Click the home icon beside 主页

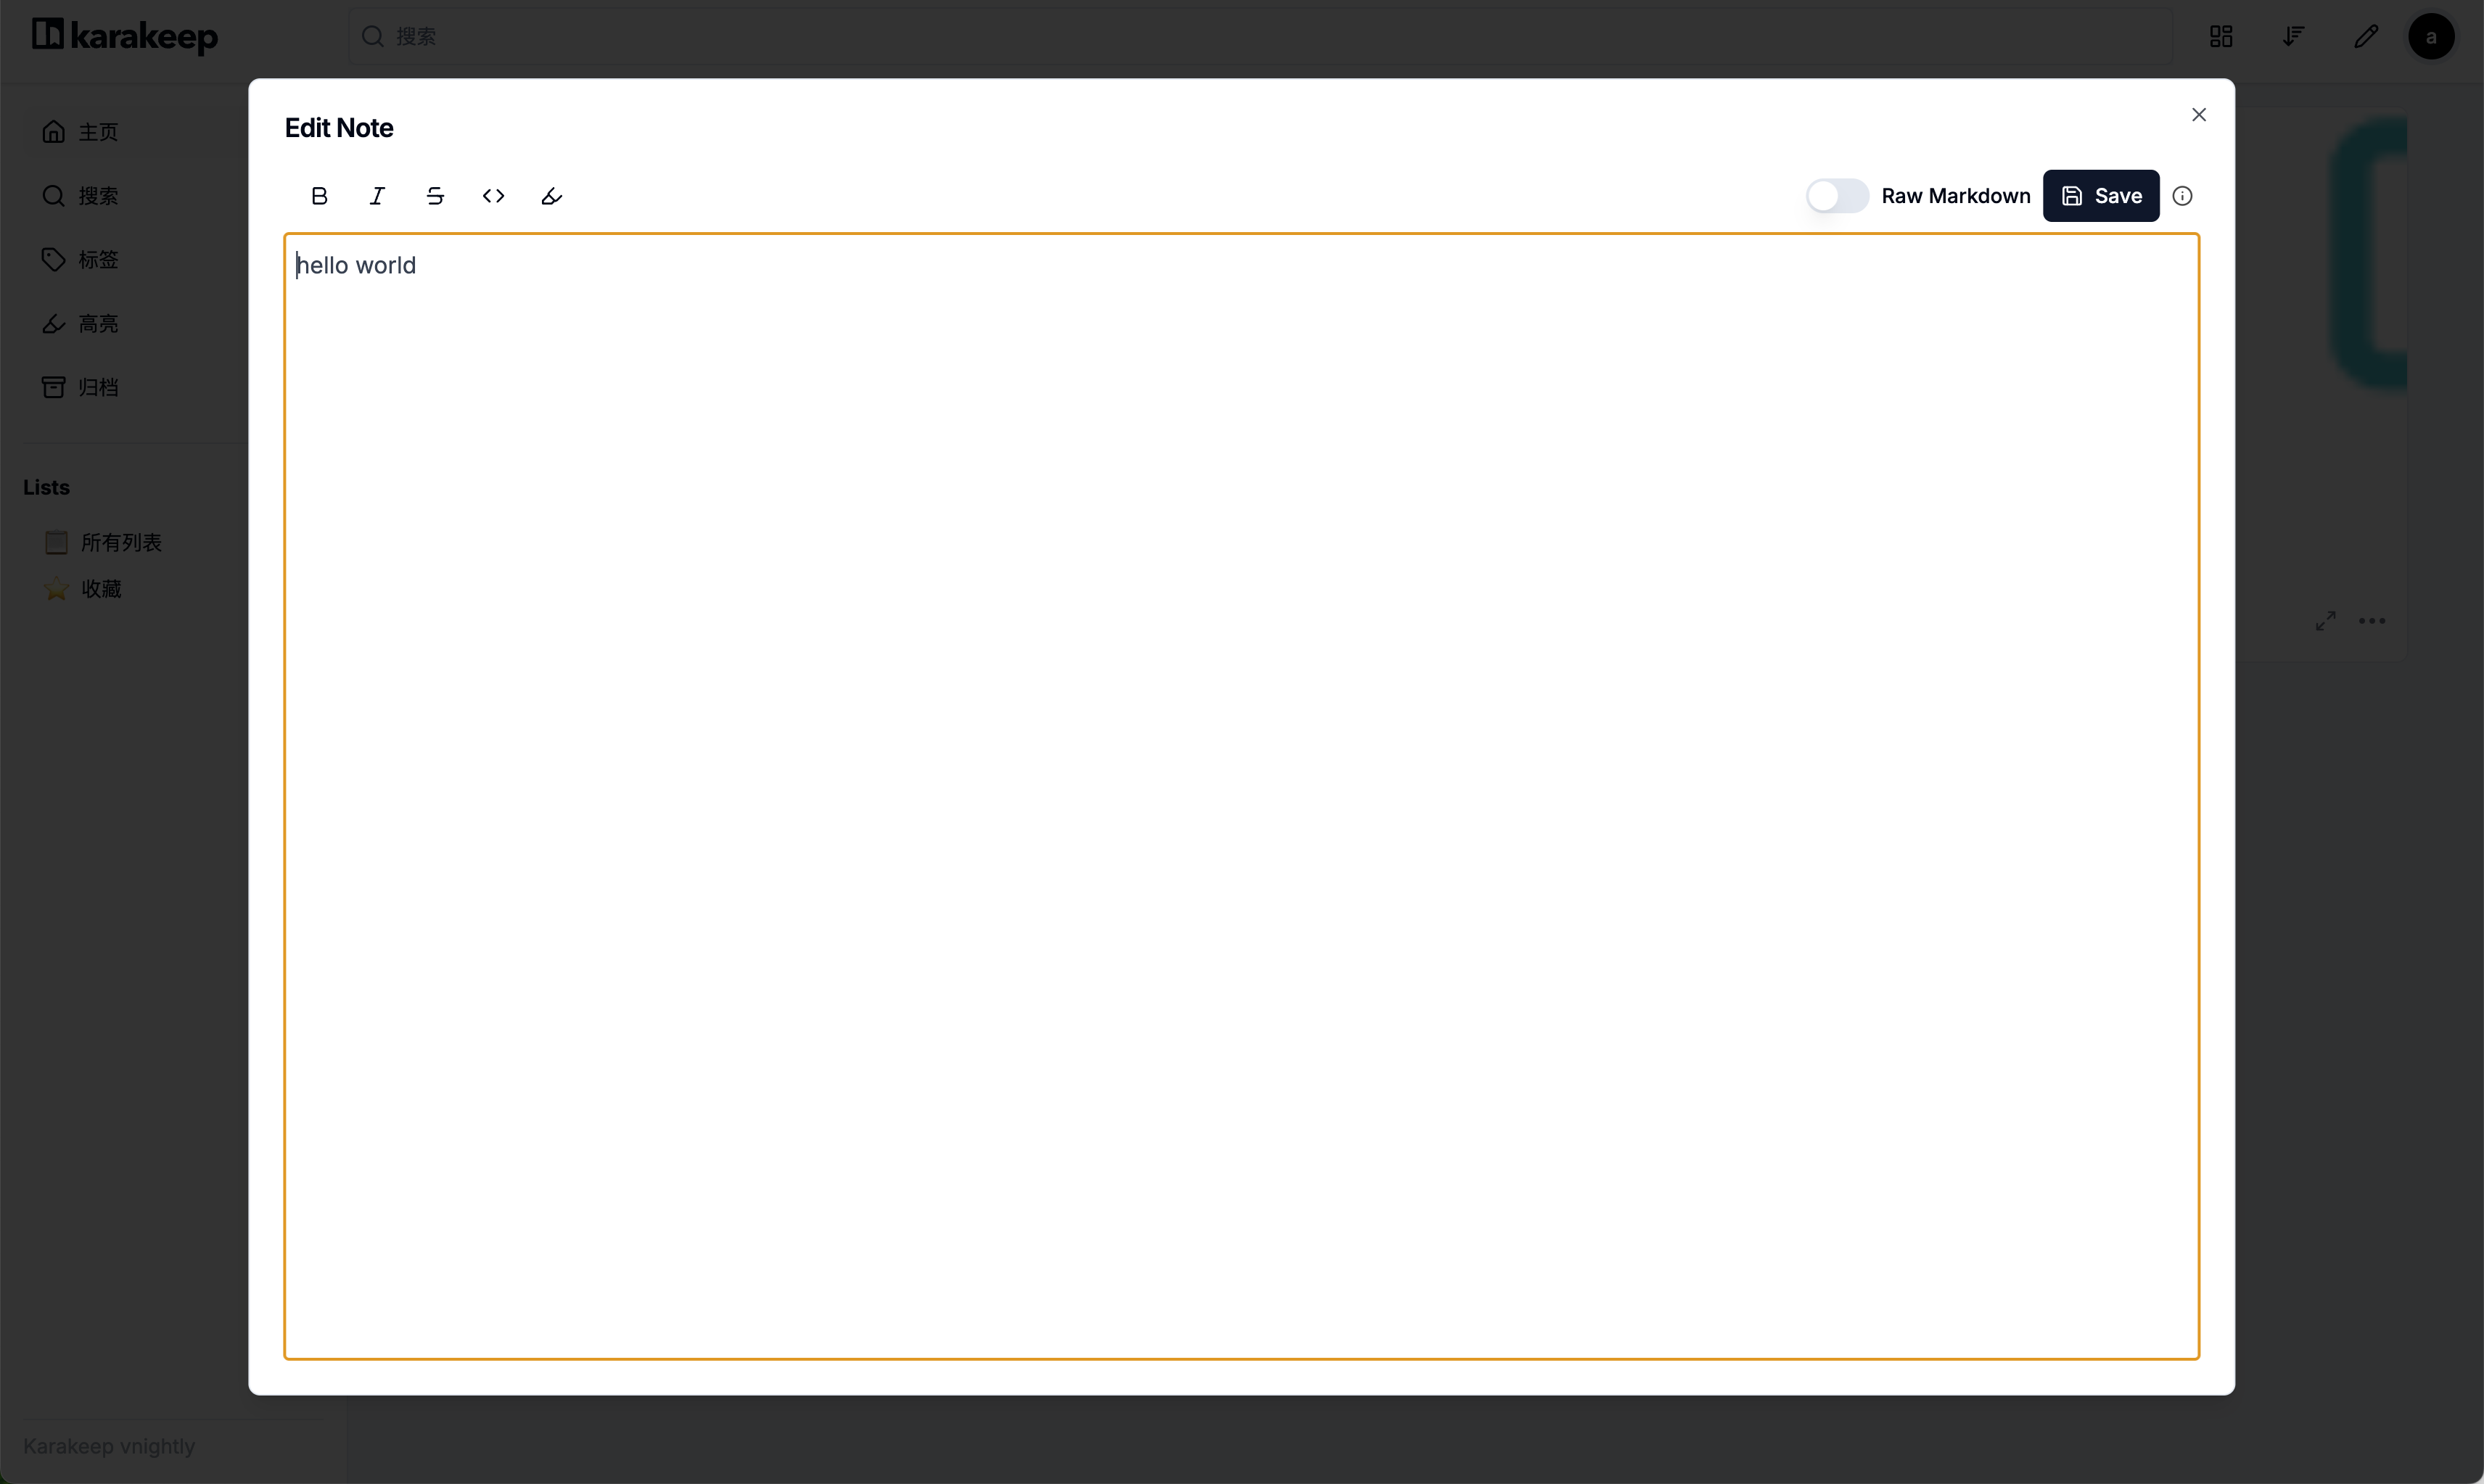(53, 132)
